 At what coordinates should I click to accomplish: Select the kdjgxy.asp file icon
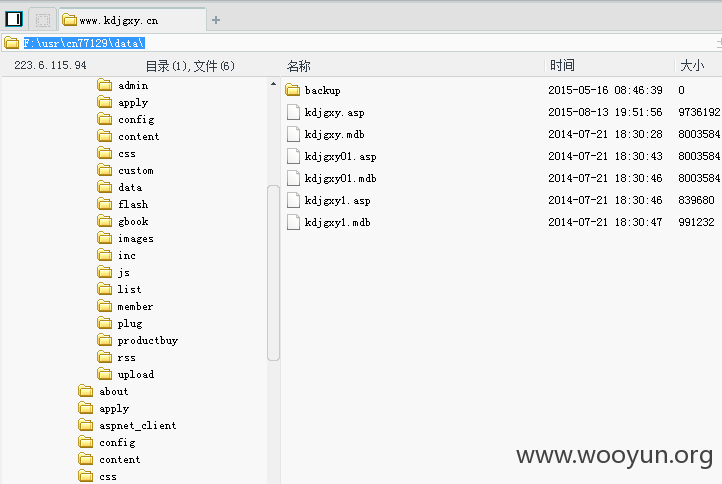[293, 112]
